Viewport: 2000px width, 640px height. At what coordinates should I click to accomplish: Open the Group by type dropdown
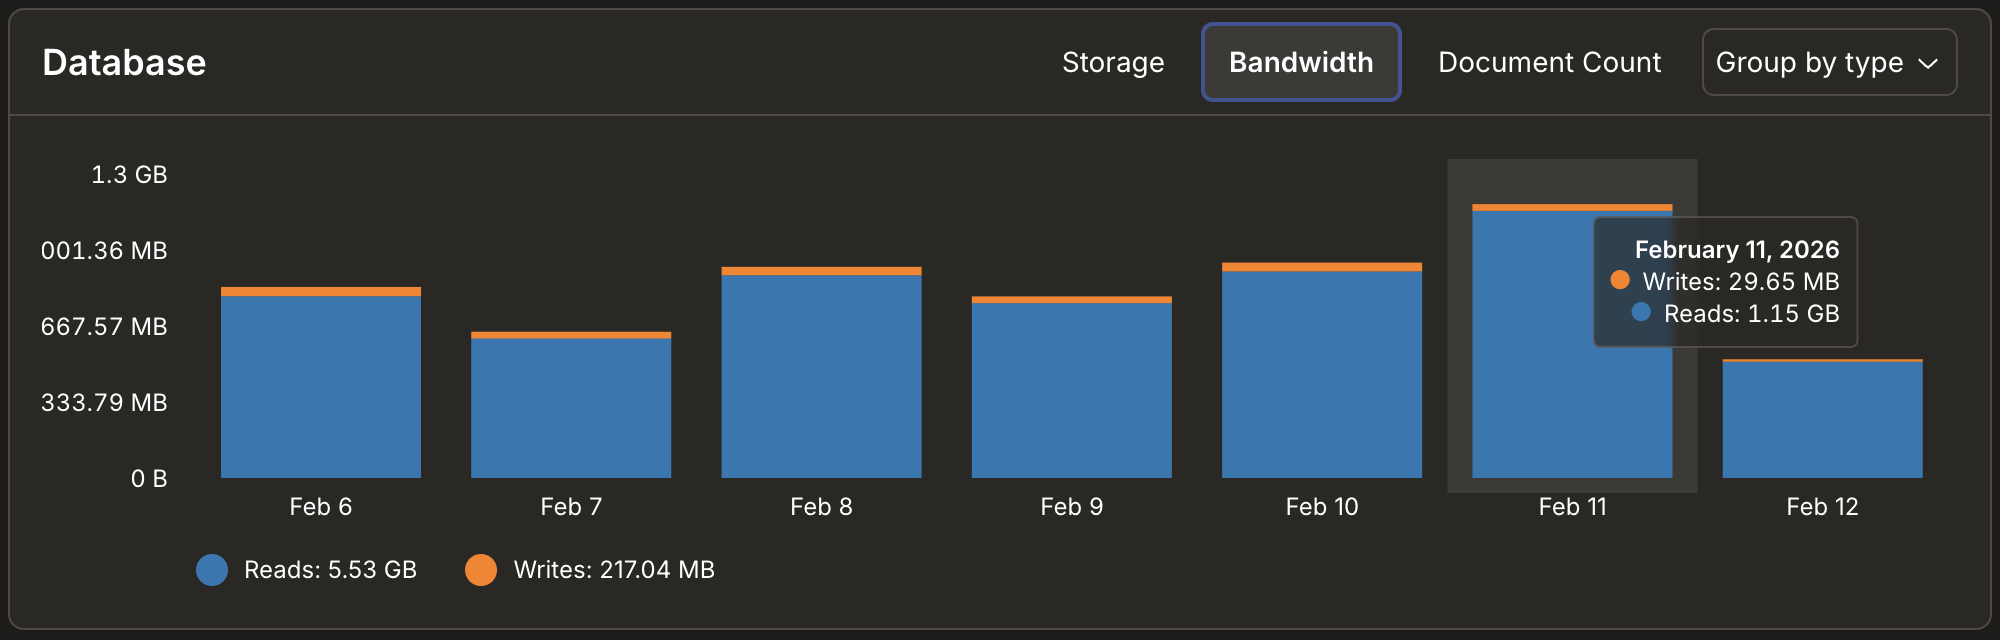(1829, 62)
